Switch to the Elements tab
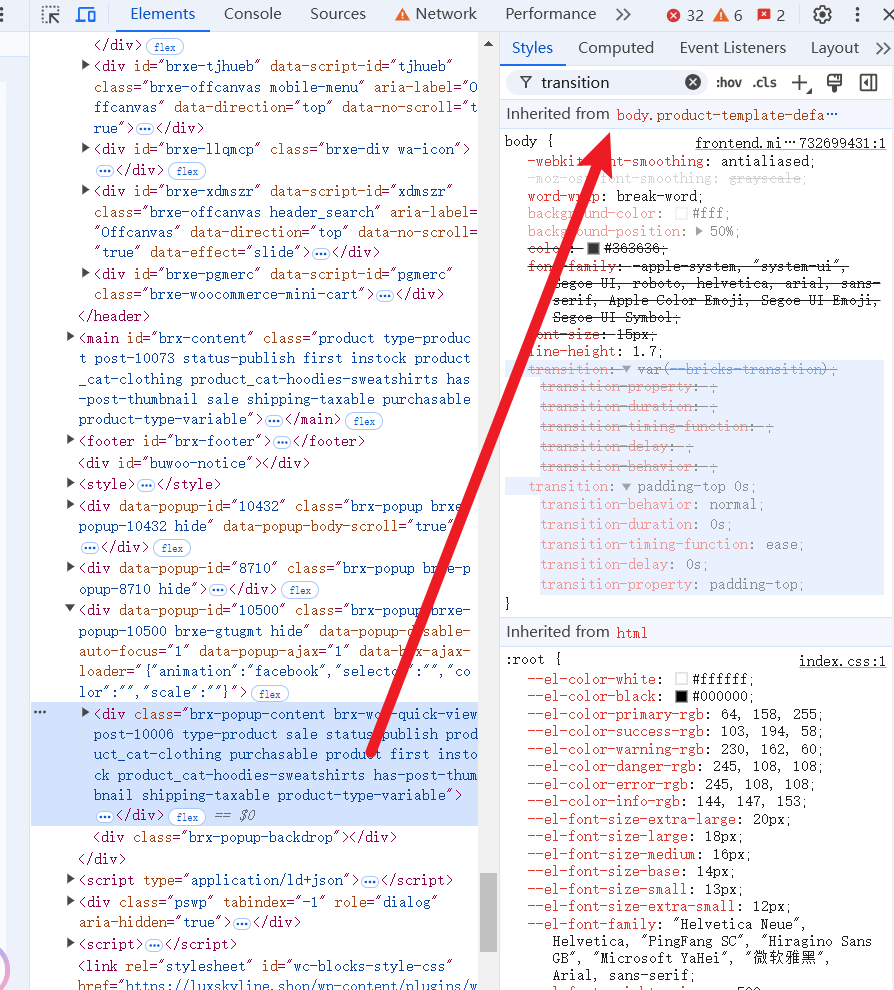 coord(163,14)
